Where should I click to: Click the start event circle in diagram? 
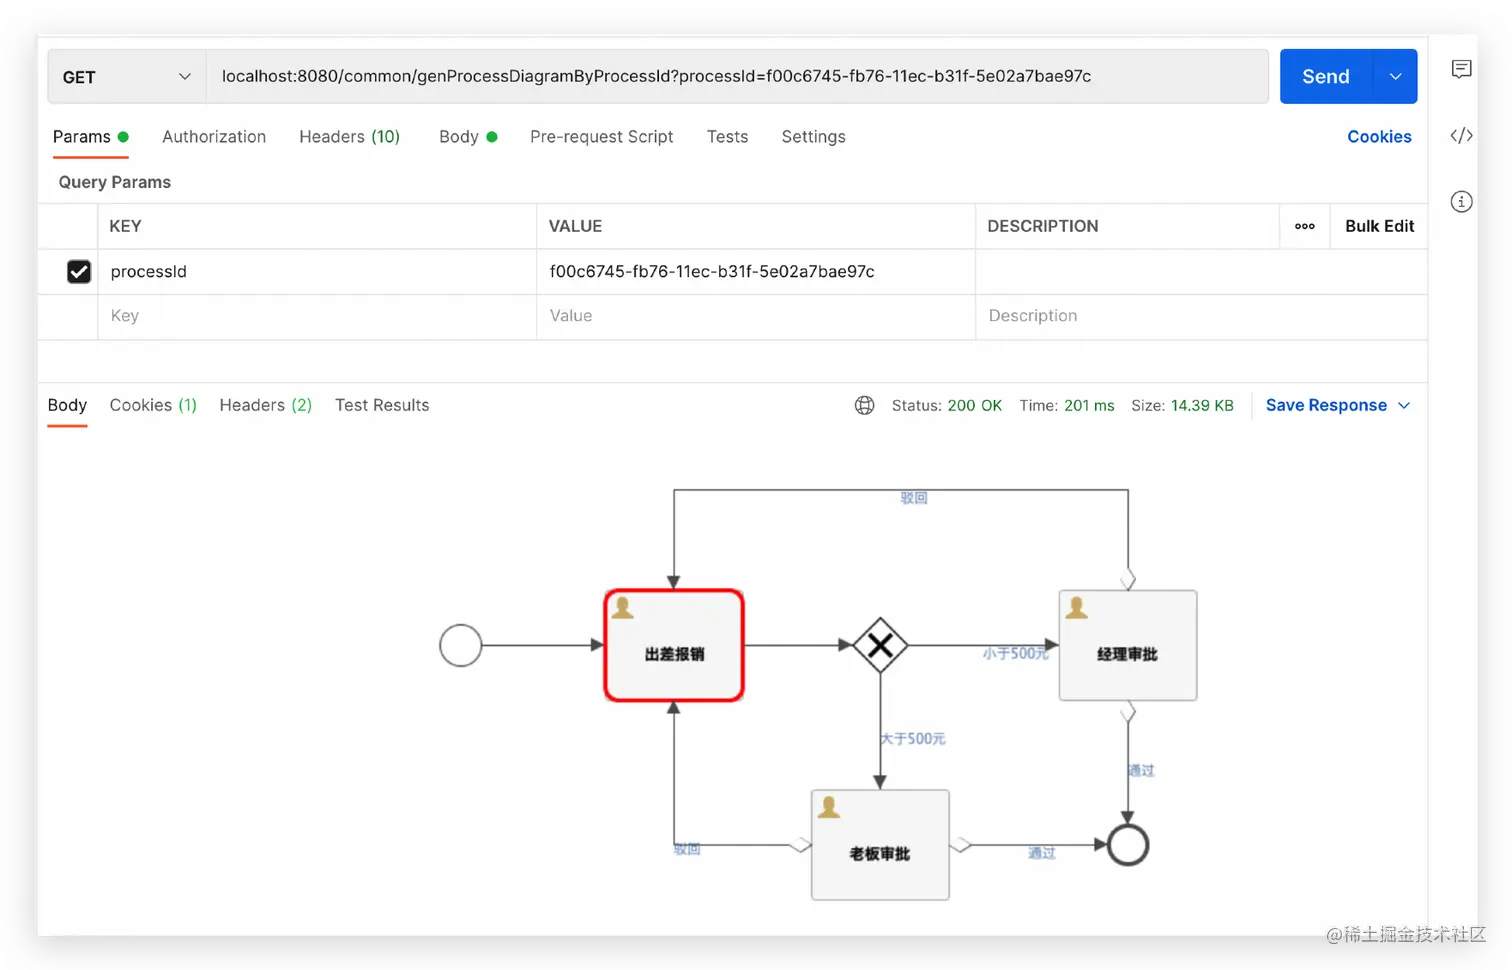(x=461, y=645)
